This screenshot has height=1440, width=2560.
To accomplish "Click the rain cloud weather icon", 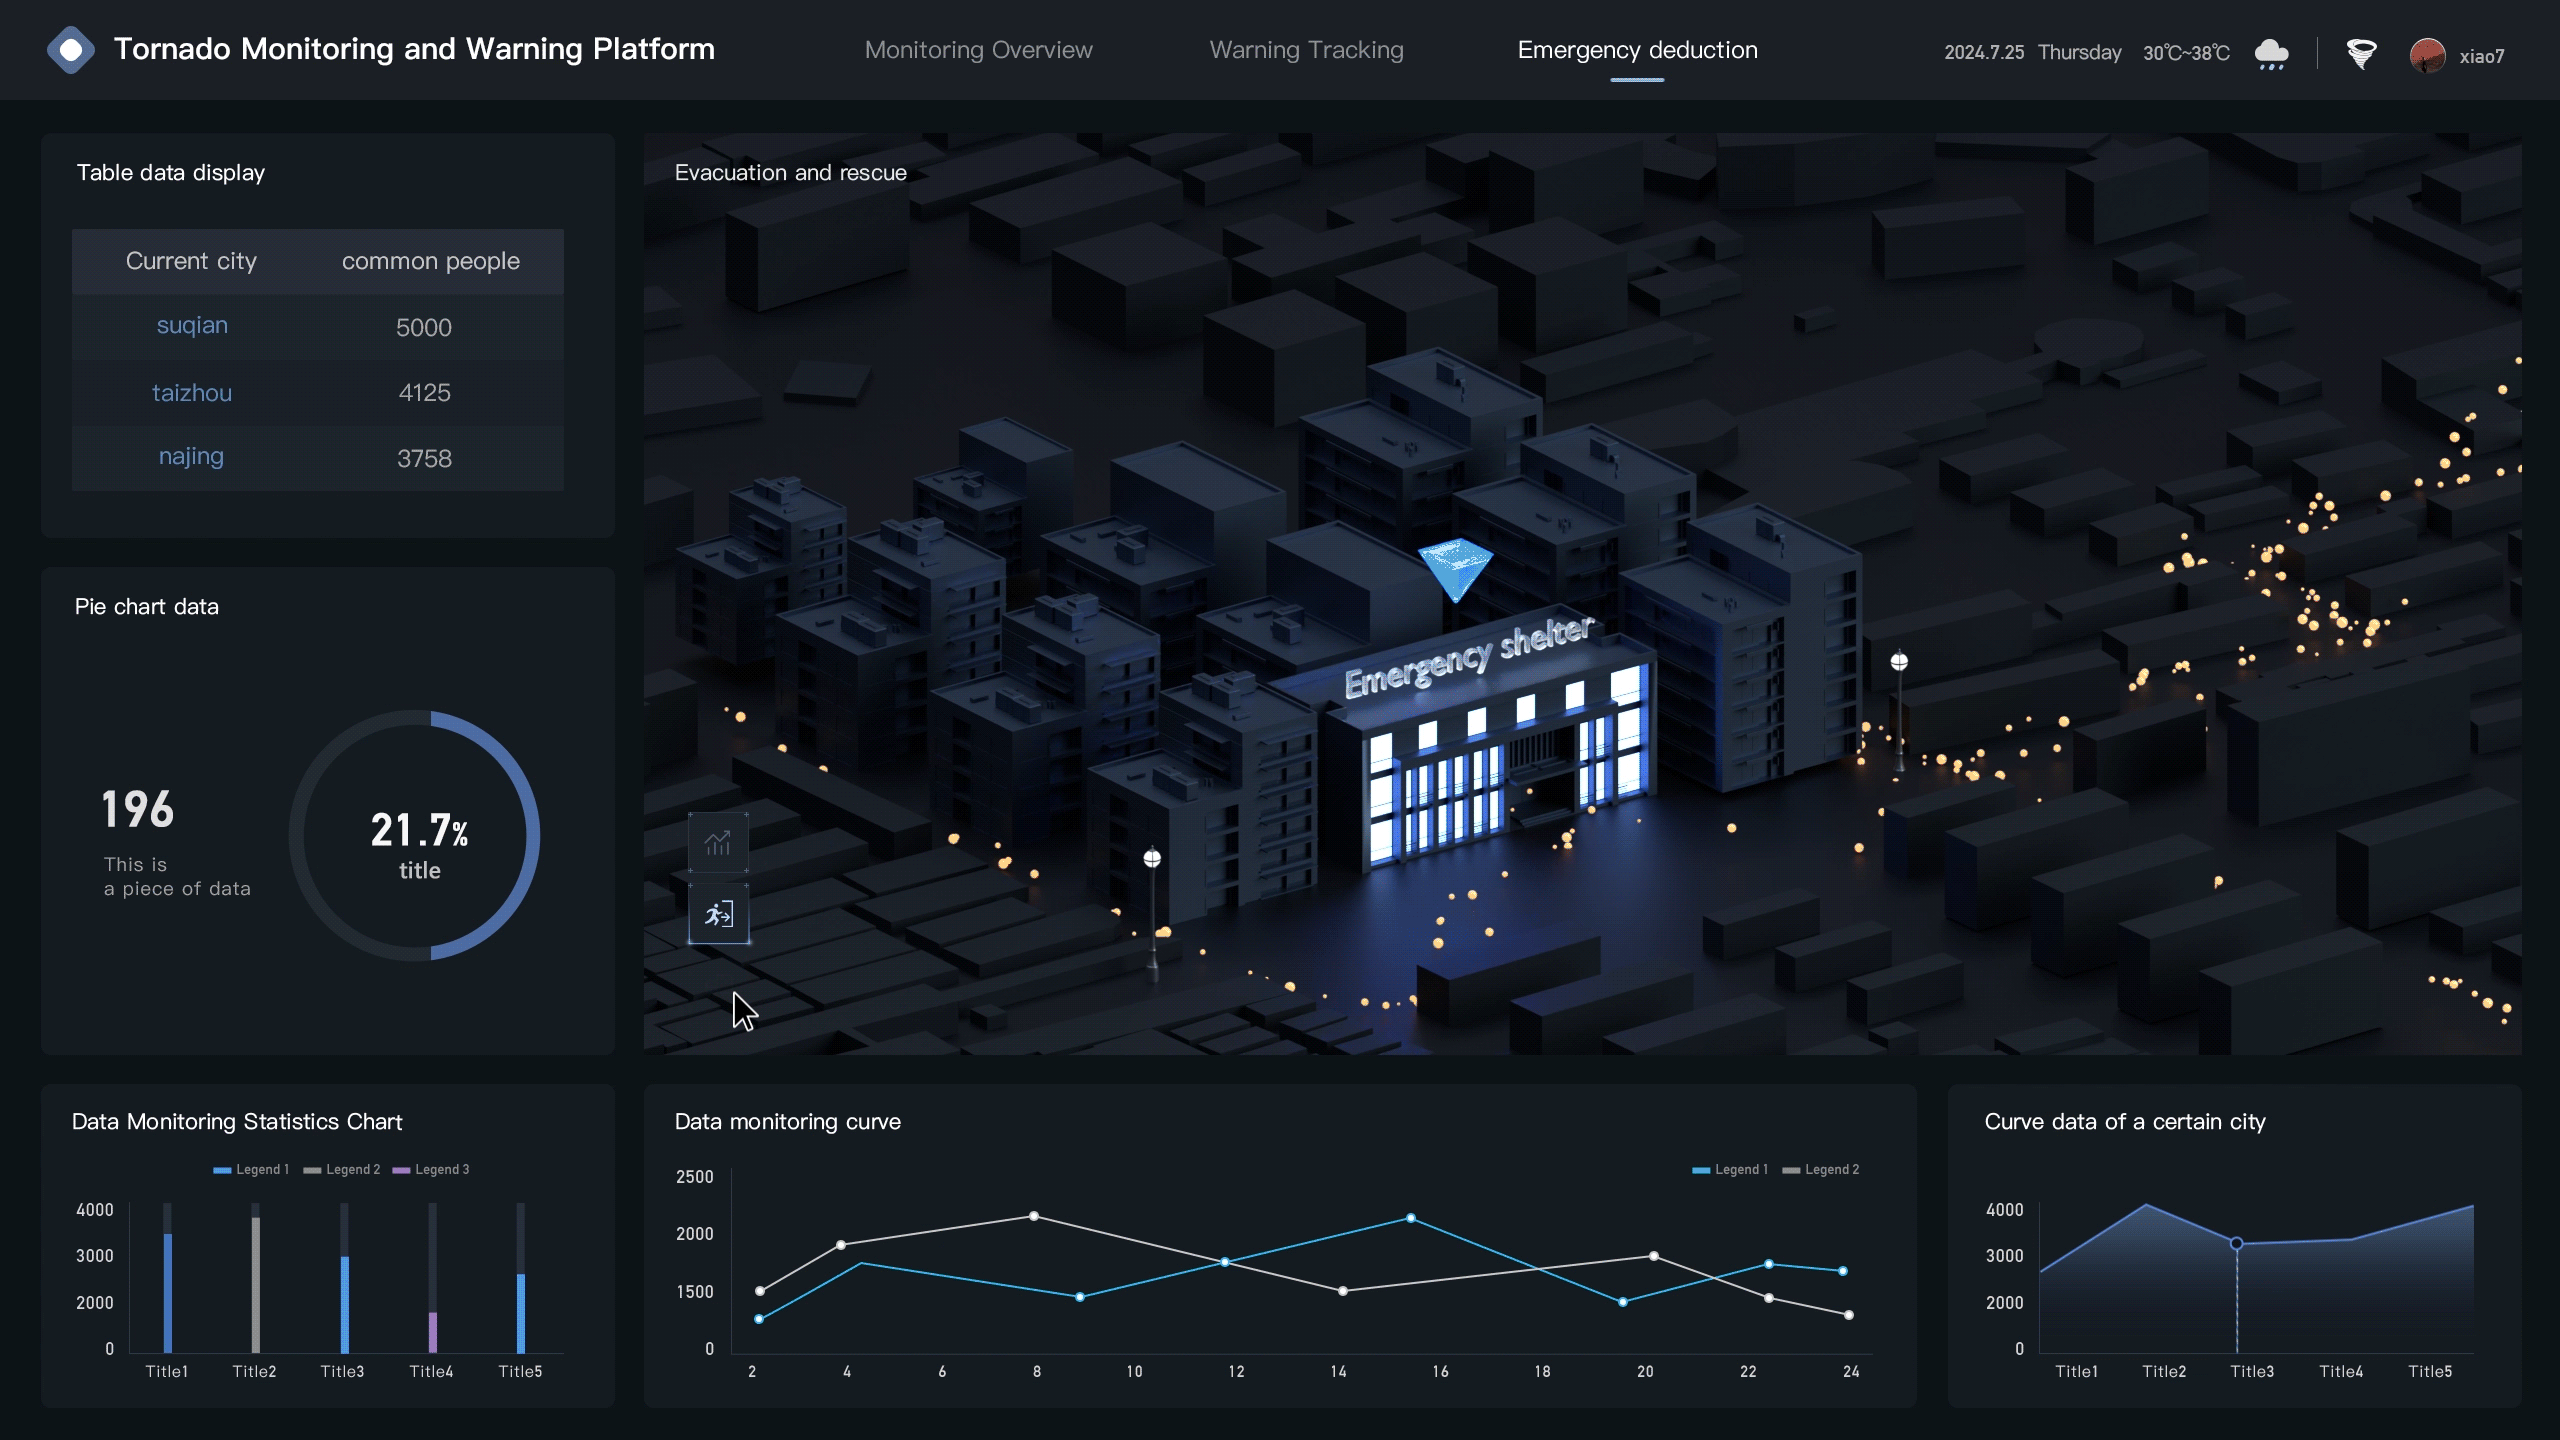I will pyautogui.click(x=2271, y=54).
